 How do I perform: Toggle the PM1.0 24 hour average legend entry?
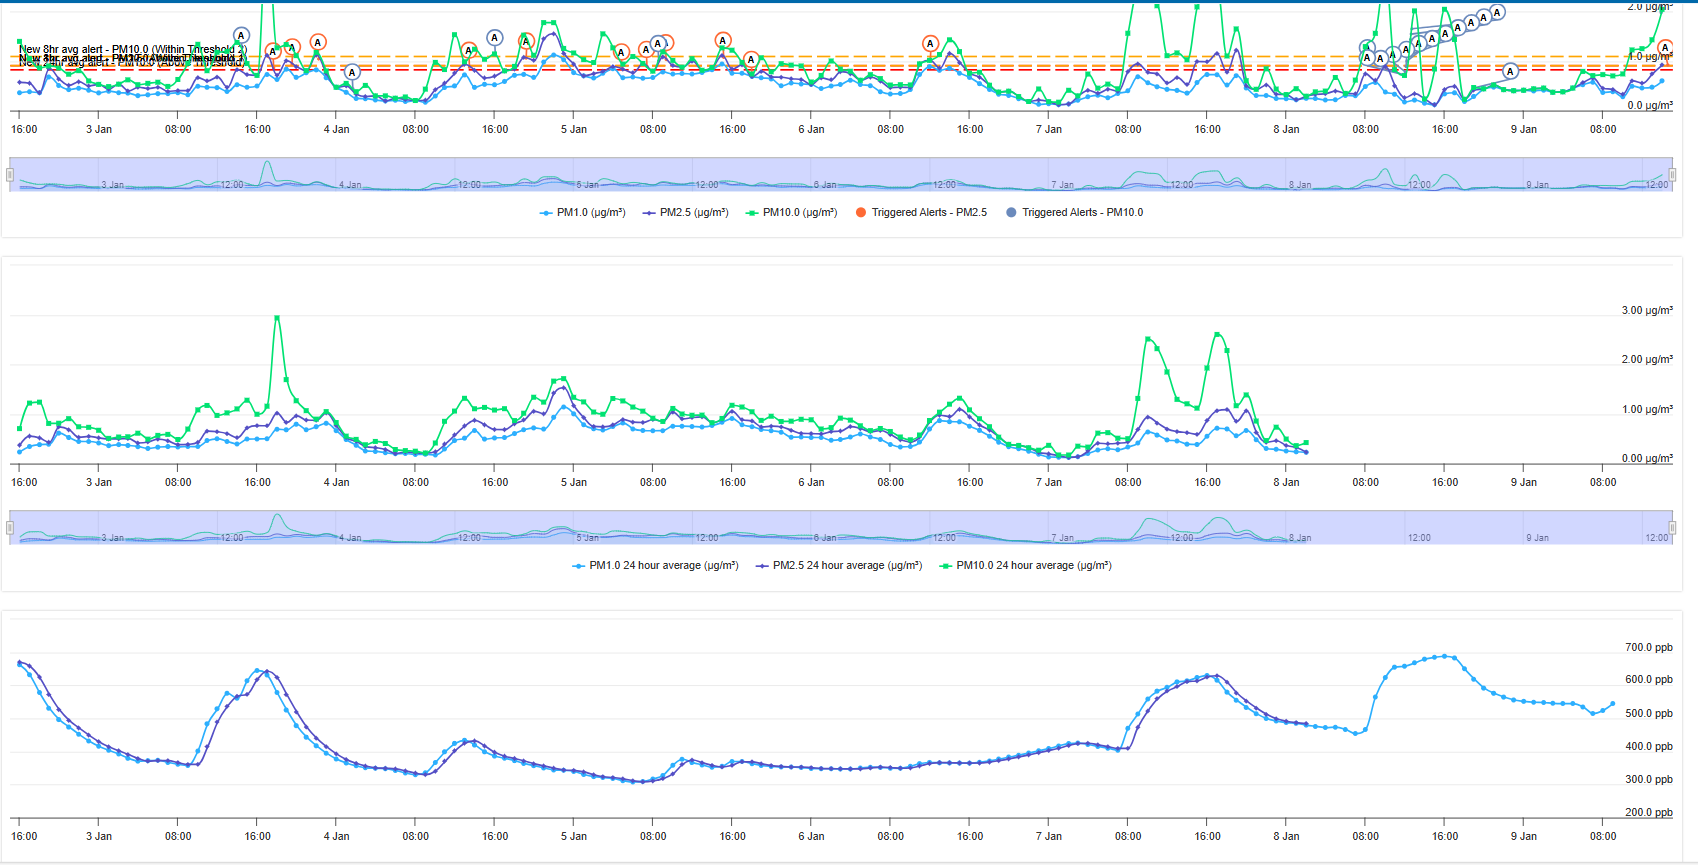(x=655, y=565)
